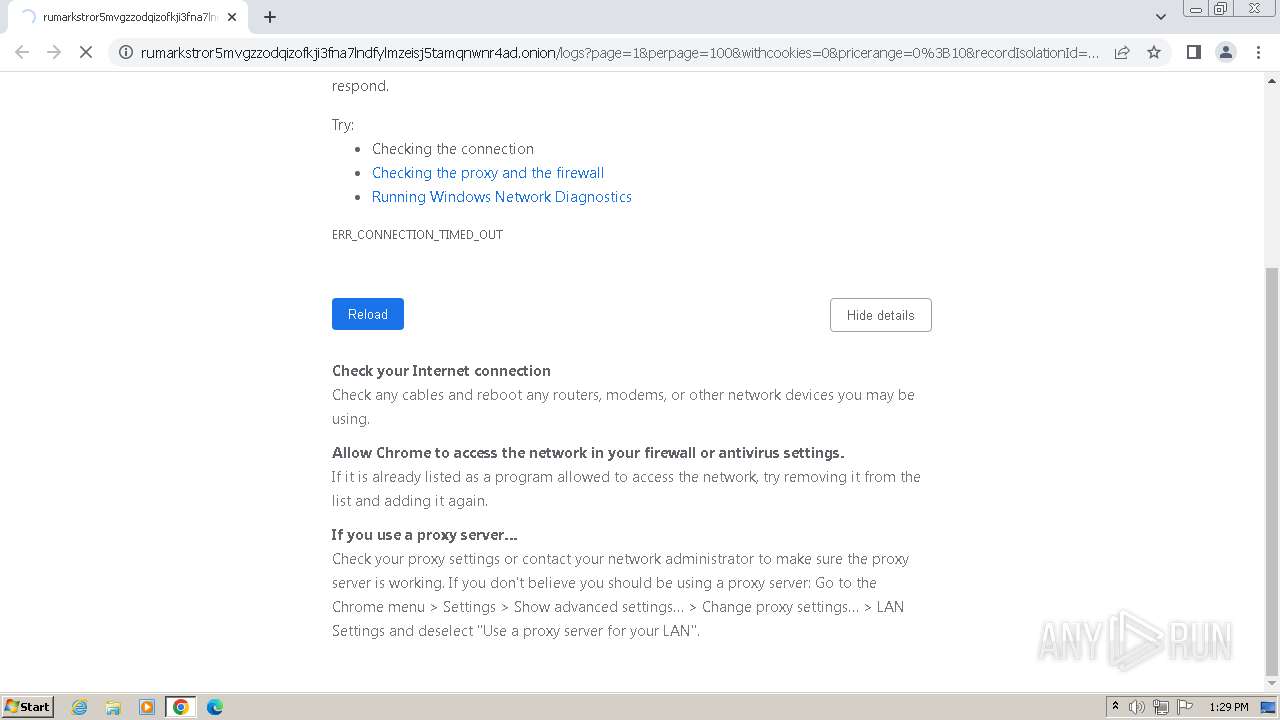1280x720 pixels.
Task: Select the 'Check your Internet connection' heading
Action: click(441, 370)
